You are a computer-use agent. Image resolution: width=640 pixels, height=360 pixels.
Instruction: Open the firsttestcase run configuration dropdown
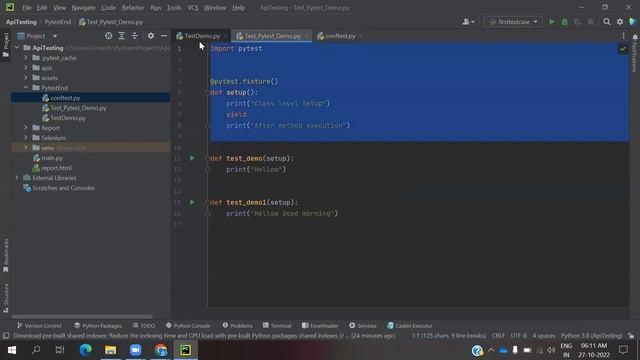pyautogui.click(x=513, y=22)
